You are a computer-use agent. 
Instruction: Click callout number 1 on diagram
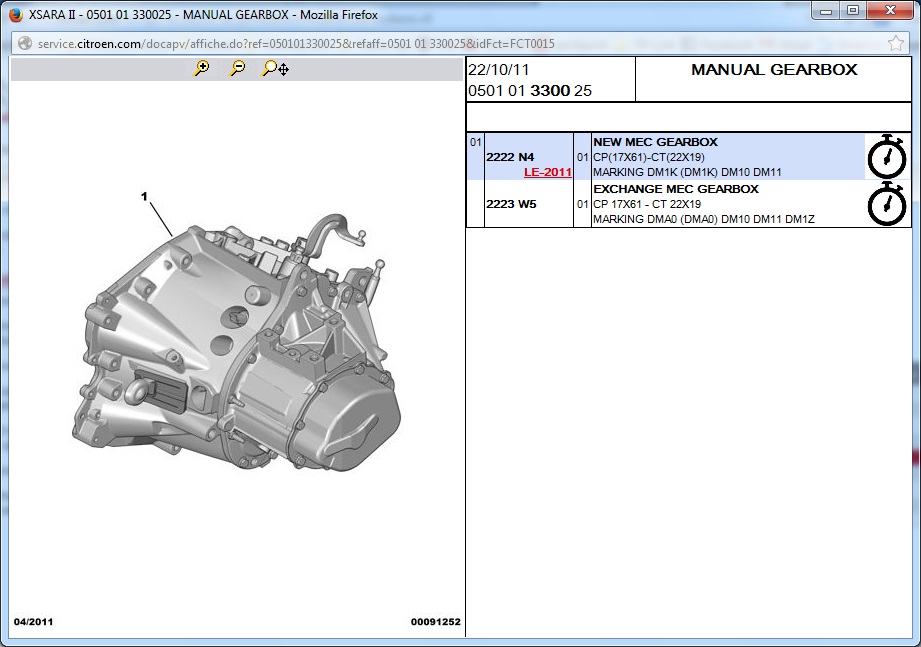pos(144,196)
